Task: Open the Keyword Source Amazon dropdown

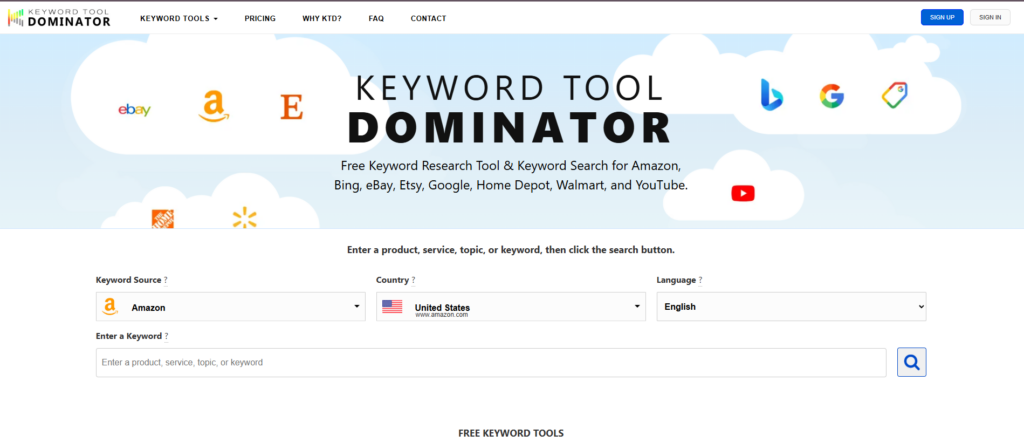Action: click(x=231, y=306)
